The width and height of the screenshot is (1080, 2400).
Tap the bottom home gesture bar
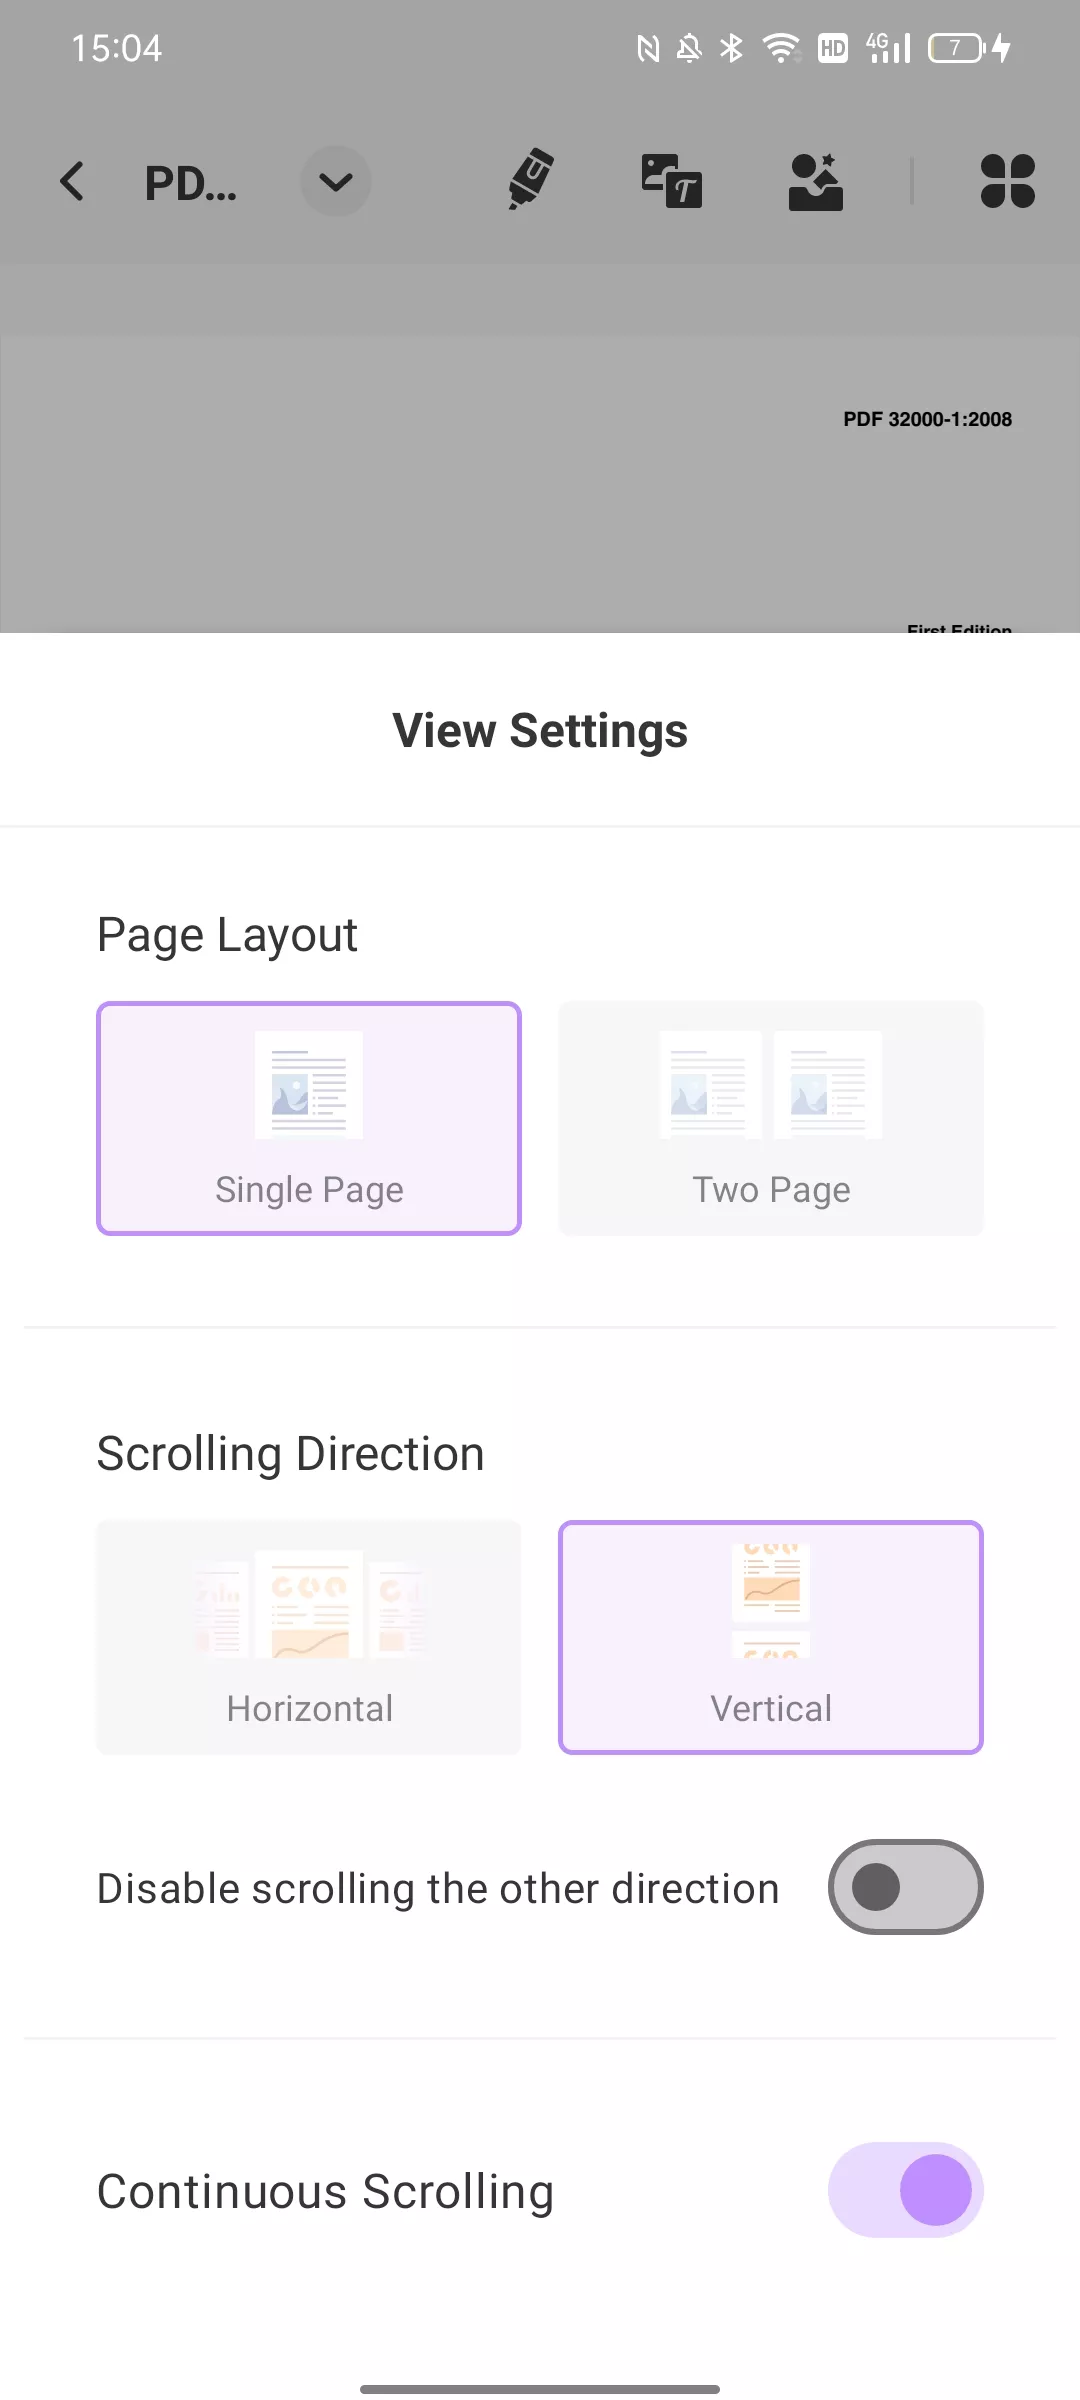click(540, 2389)
